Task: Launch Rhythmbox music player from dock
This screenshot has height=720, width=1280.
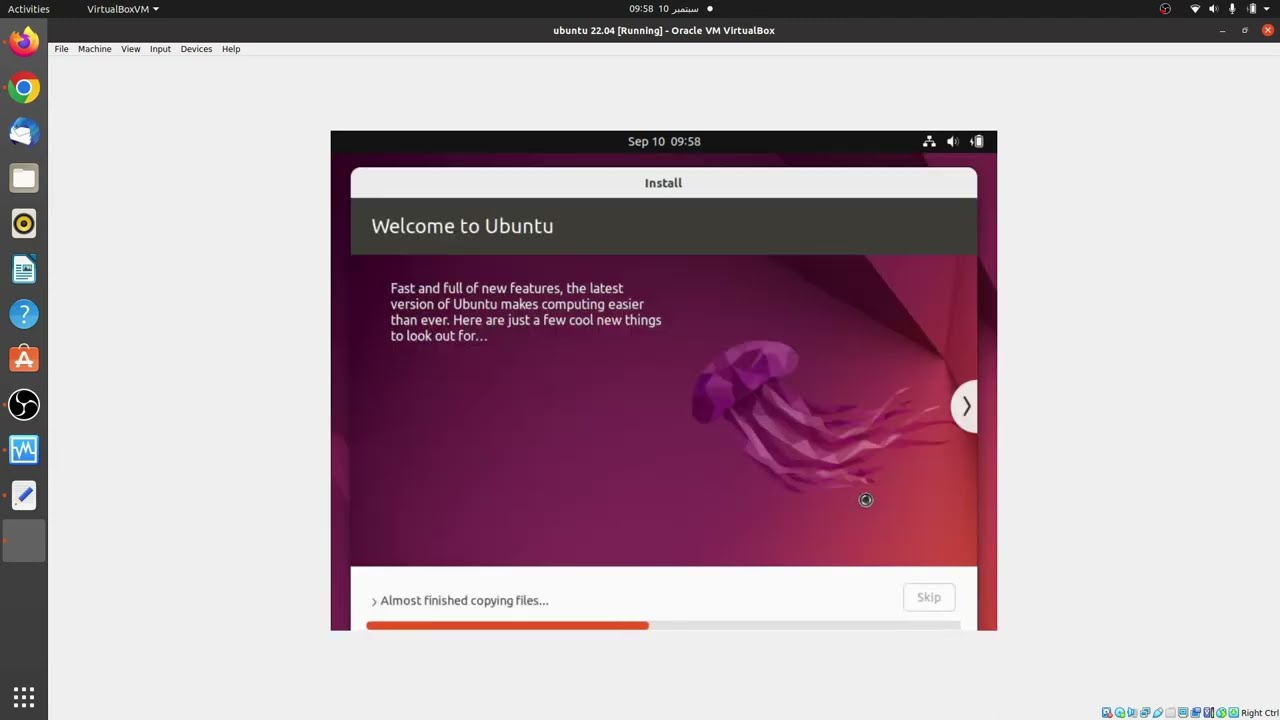Action: pos(24,224)
